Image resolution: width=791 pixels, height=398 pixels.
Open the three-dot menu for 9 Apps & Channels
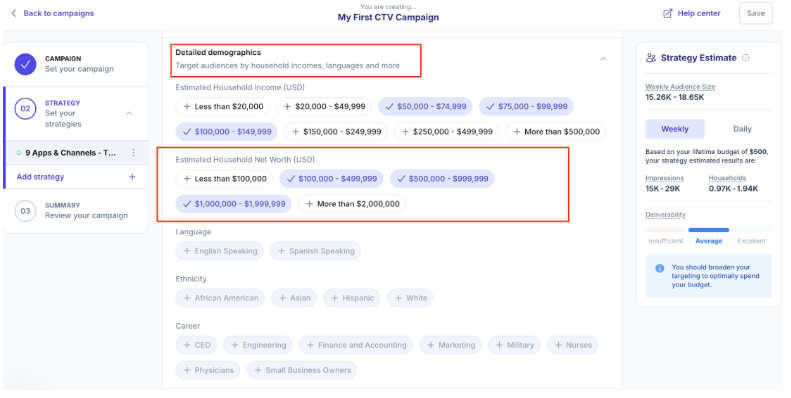(x=133, y=152)
